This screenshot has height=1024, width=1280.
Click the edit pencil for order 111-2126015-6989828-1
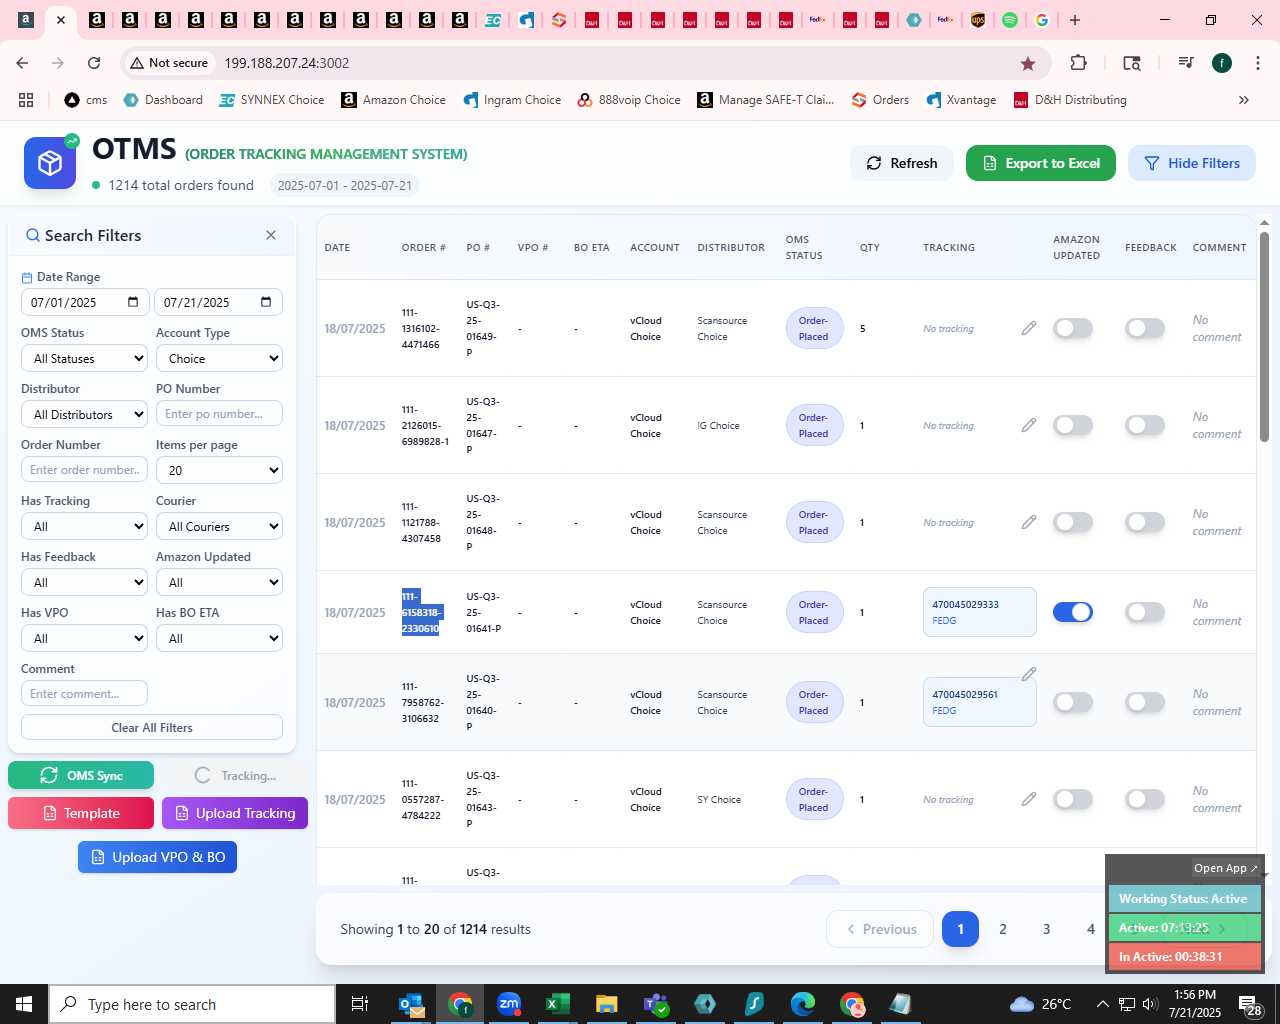(1028, 425)
